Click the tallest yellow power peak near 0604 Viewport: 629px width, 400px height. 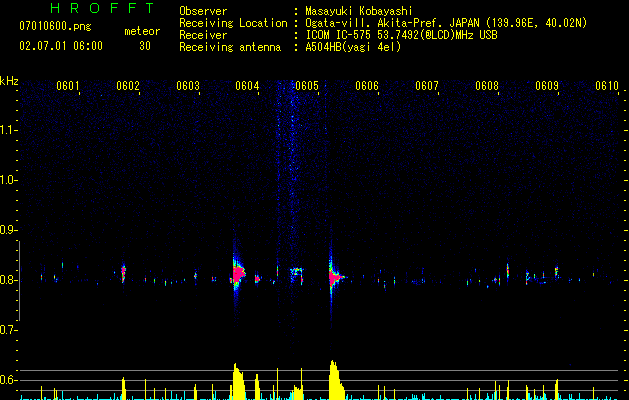(x=238, y=381)
